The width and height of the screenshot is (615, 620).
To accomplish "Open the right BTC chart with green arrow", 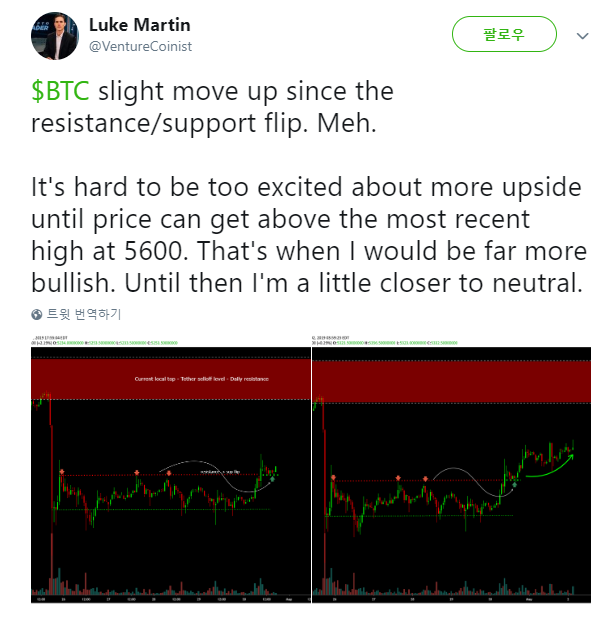I will click(451, 469).
